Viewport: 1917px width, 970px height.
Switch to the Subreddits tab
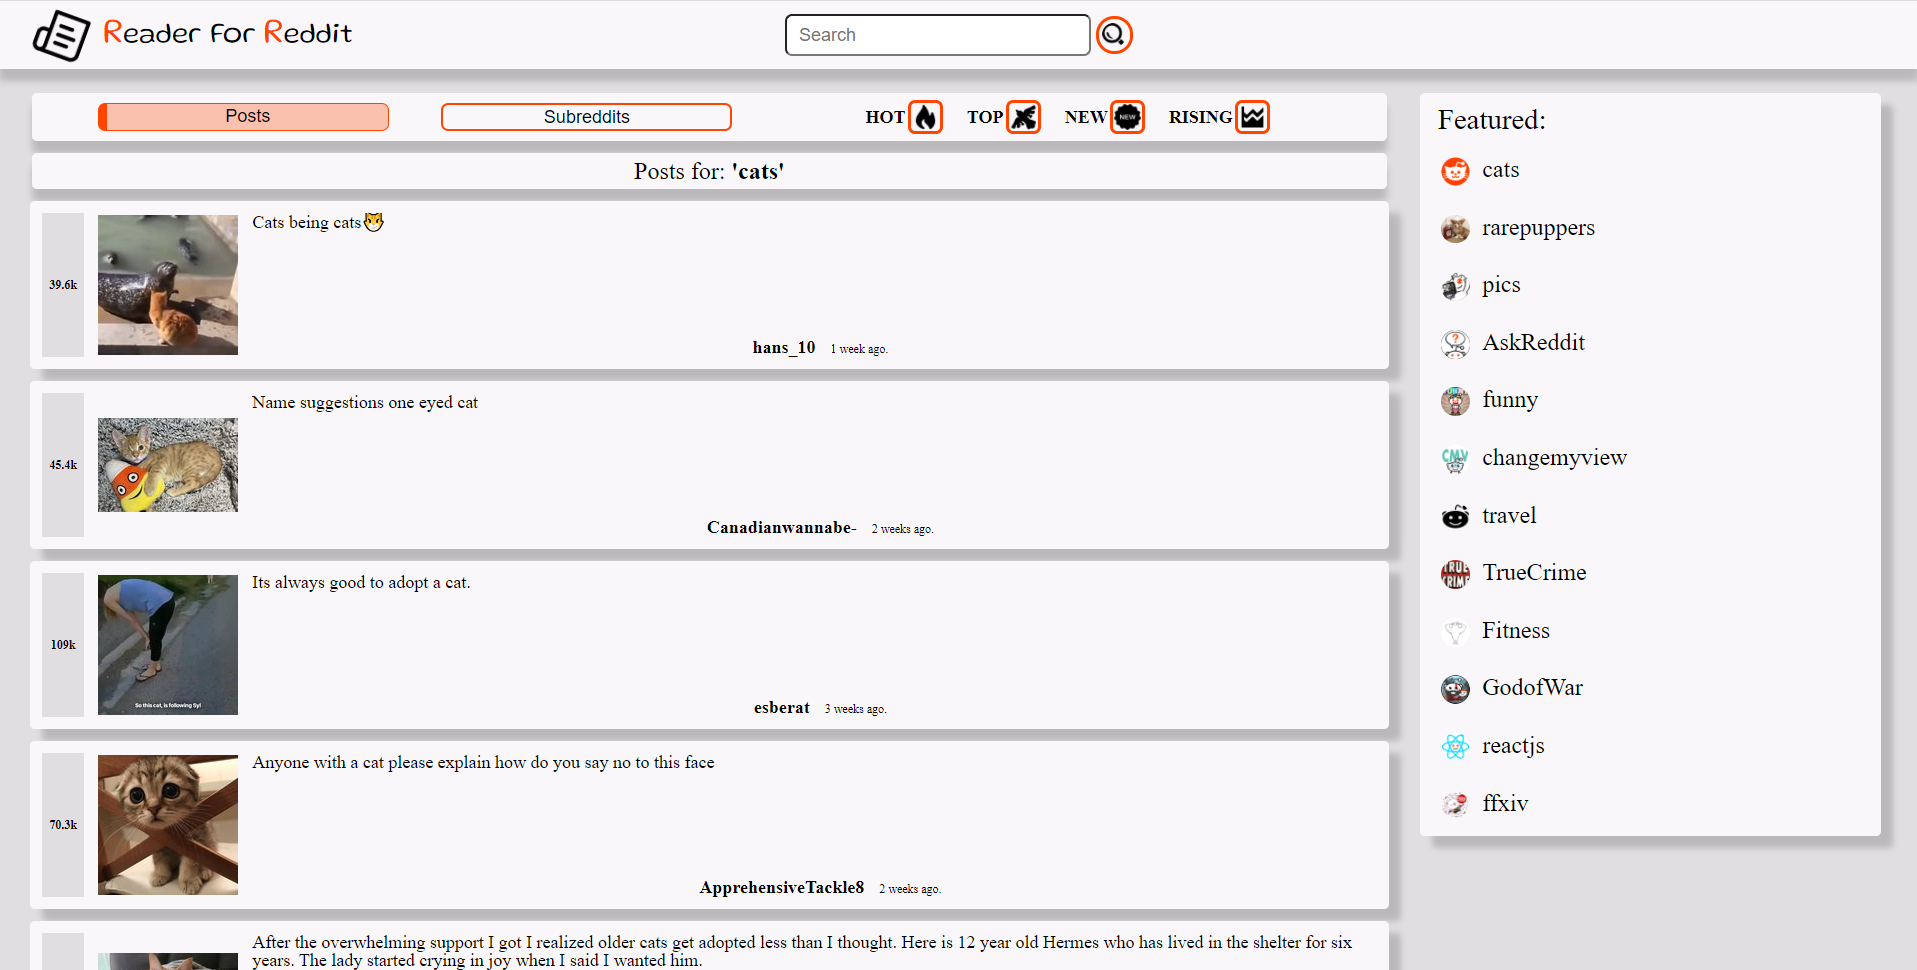click(586, 117)
